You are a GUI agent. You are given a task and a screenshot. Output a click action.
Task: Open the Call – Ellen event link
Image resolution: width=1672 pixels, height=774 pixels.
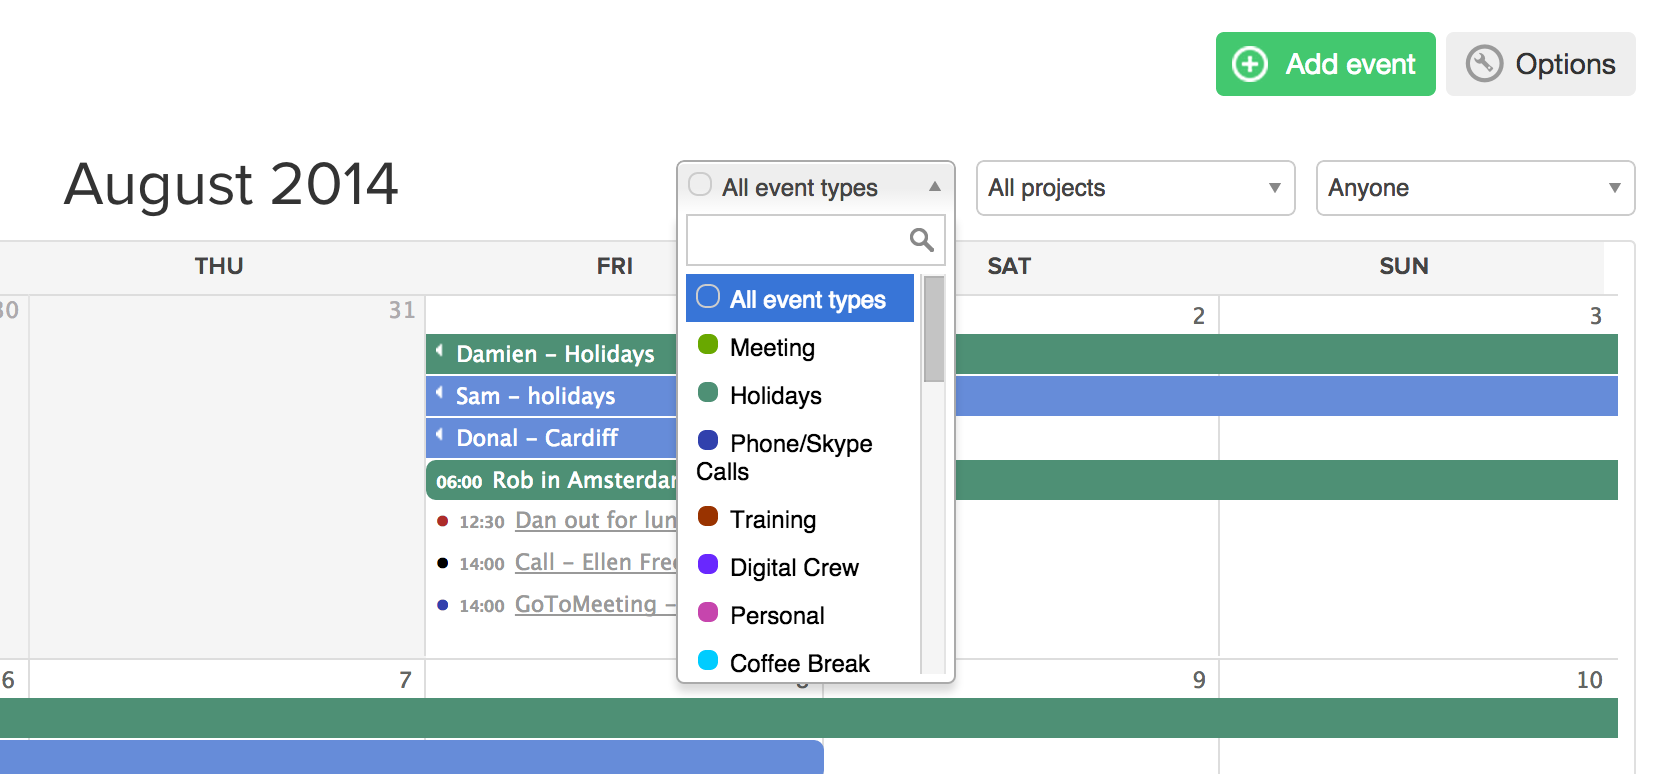(595, 563)
